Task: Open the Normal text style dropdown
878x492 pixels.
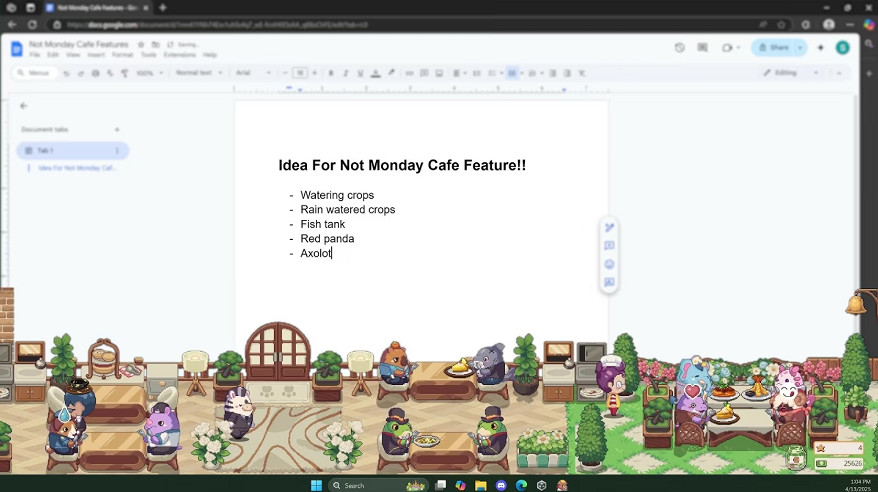Action: tap(198, 73)
